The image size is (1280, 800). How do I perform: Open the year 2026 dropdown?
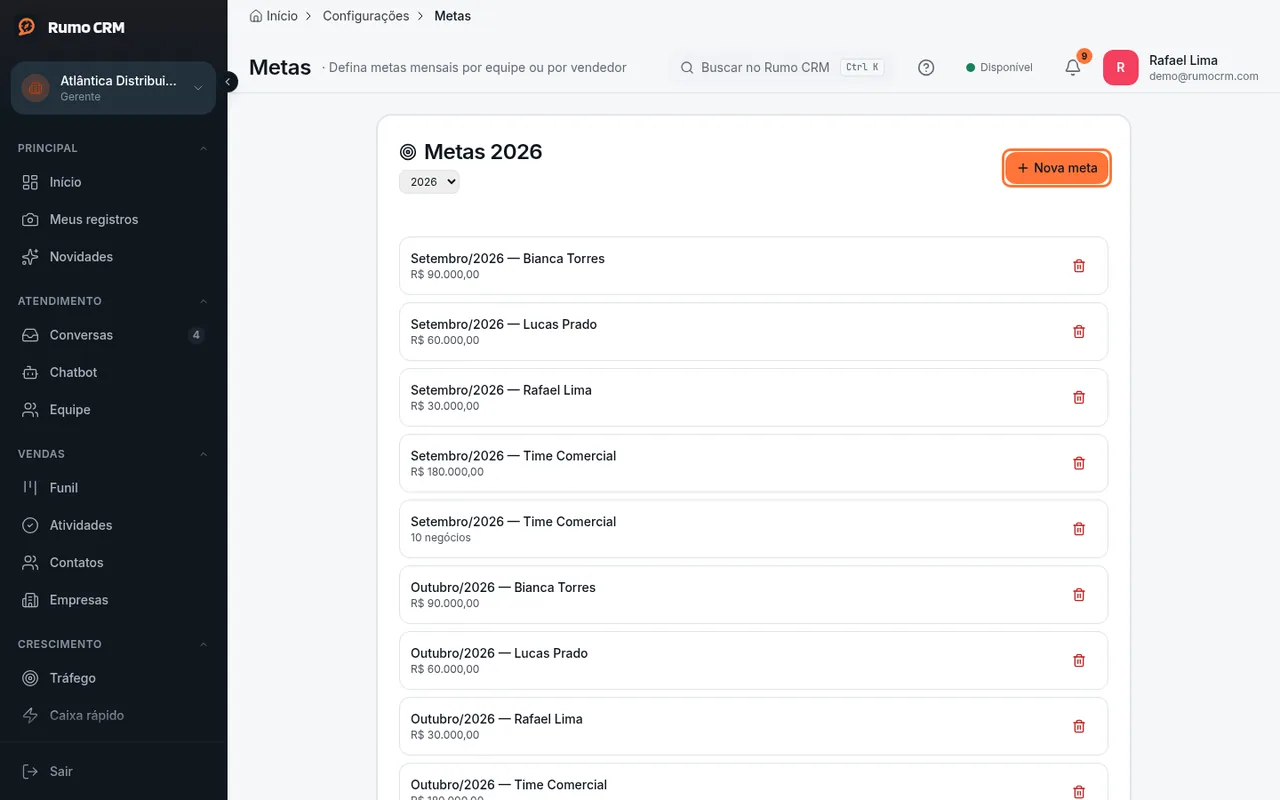429,182
